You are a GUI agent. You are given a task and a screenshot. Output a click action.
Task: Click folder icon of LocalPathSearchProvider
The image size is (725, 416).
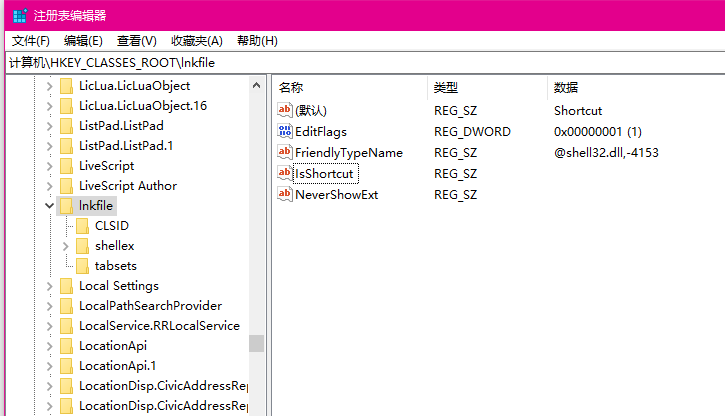pos(67,306)
